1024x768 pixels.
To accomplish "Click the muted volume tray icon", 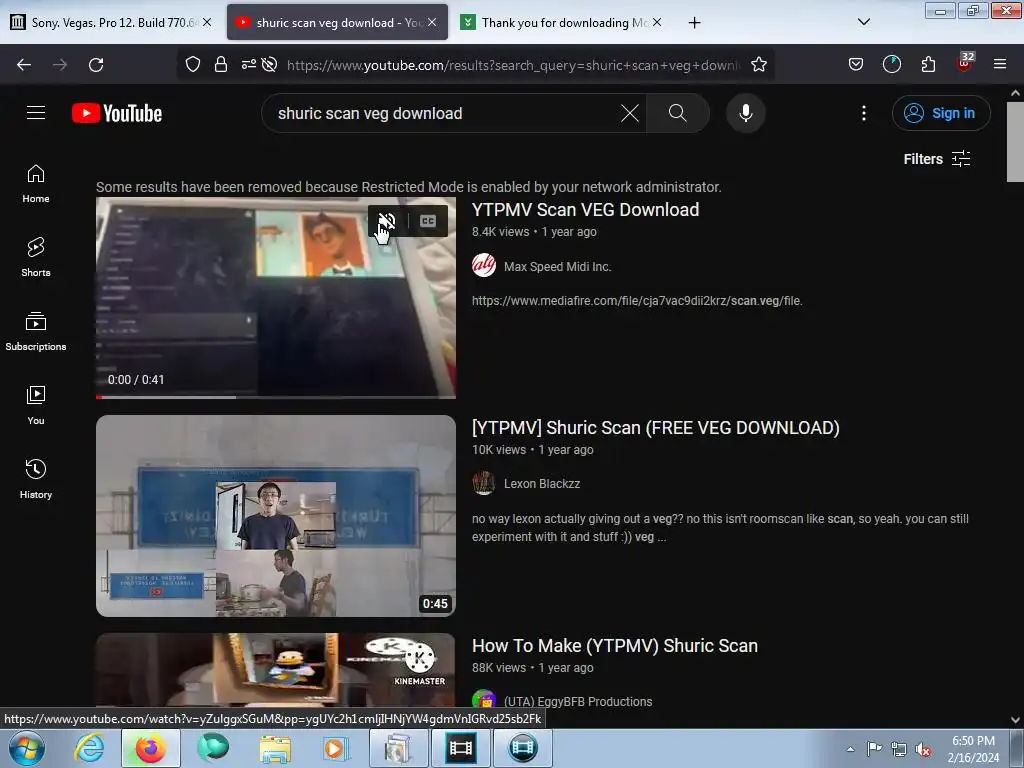I will click(x=923, y=750).
